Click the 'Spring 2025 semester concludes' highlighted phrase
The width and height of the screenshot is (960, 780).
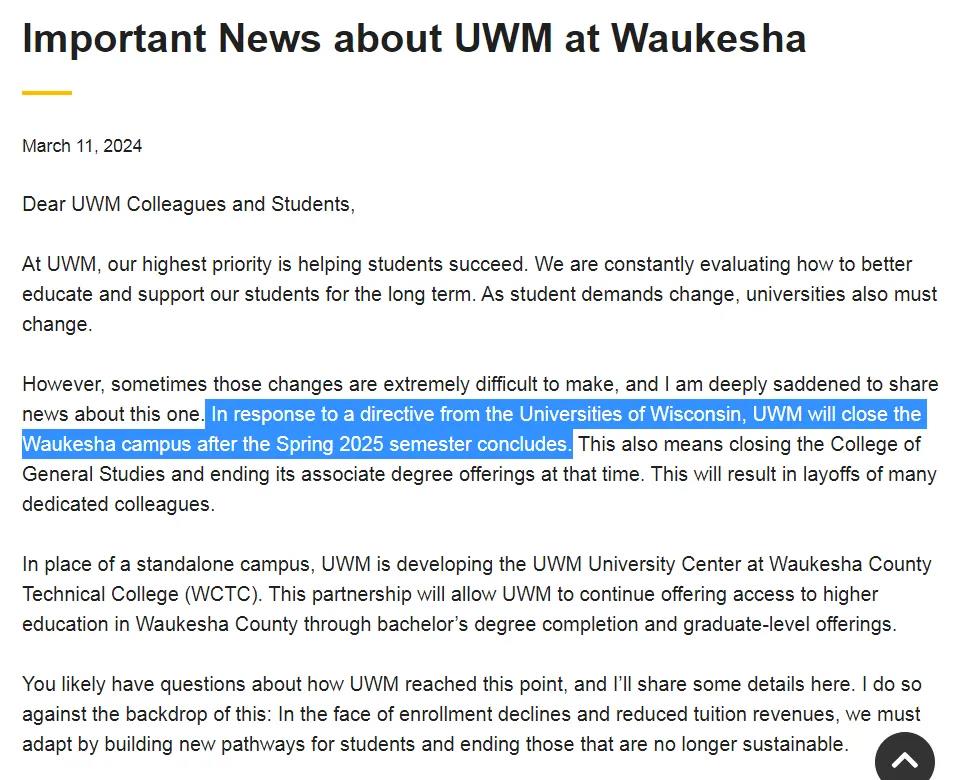click(424, 444)
